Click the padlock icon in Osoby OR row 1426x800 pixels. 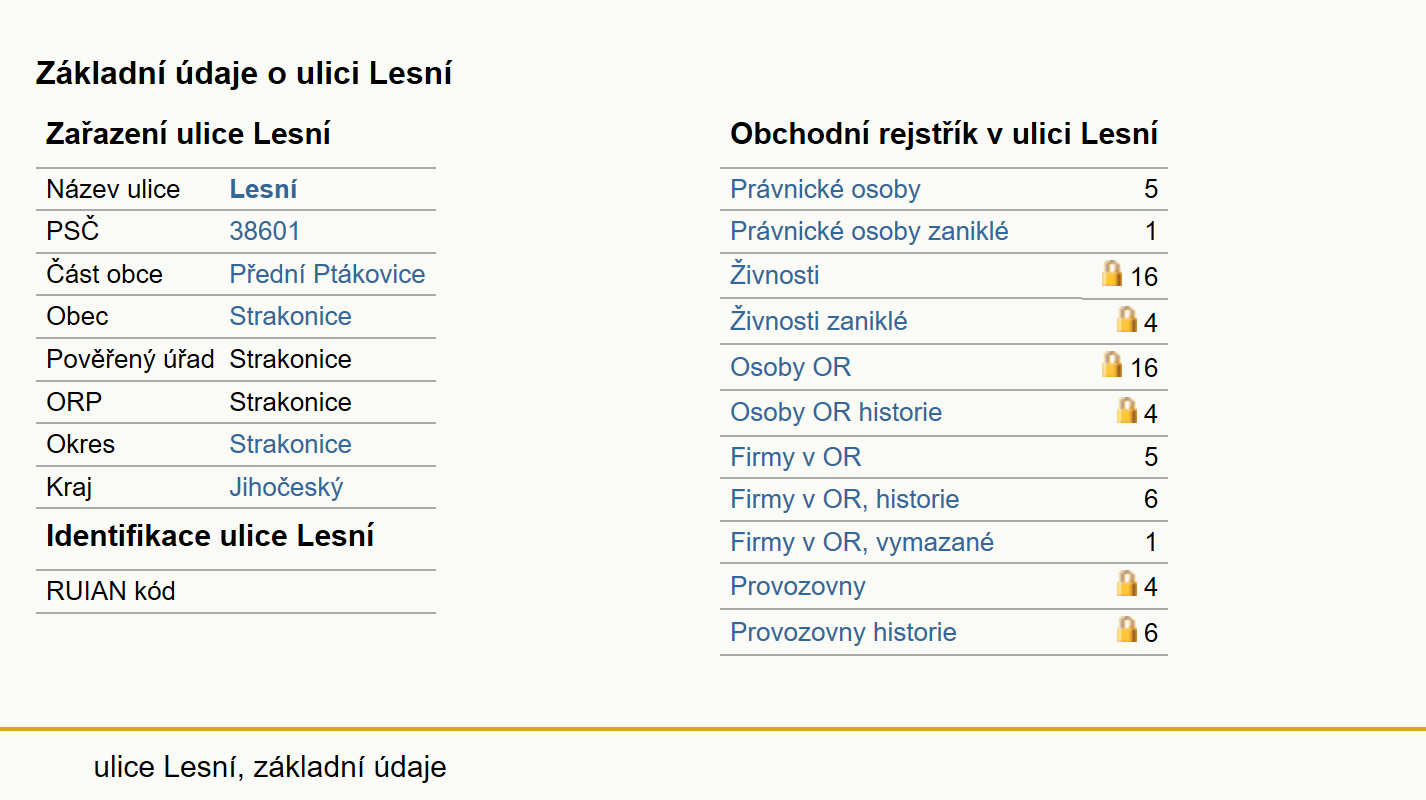click(1111, 364)
